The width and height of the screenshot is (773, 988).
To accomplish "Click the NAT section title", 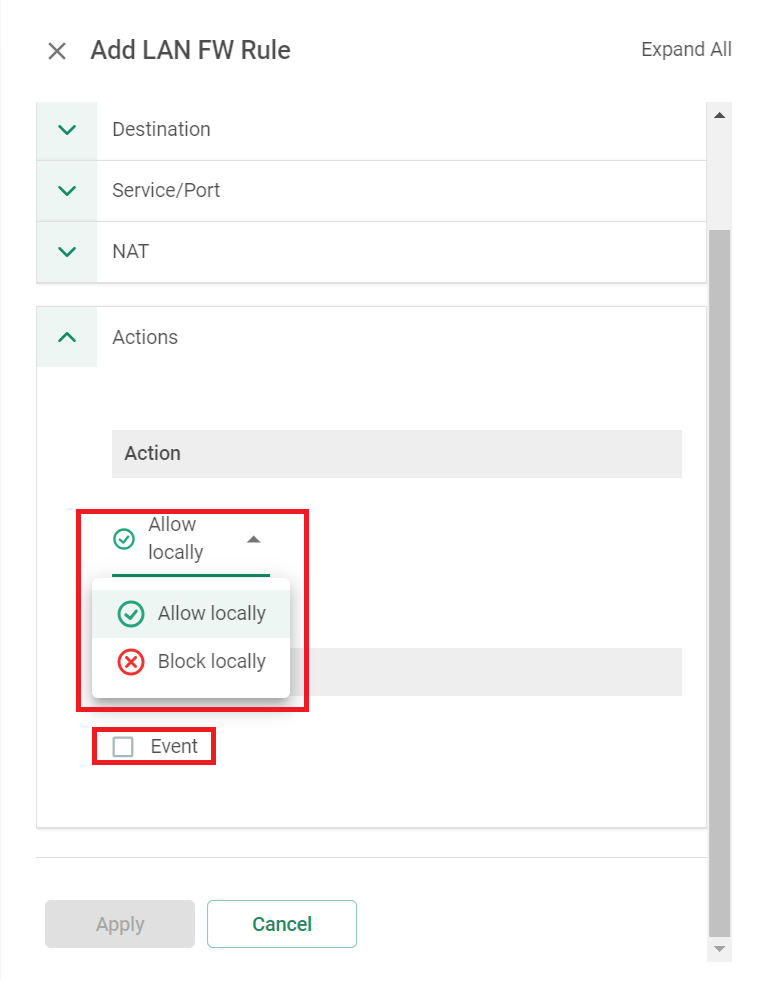I will (x=130, y=251).
